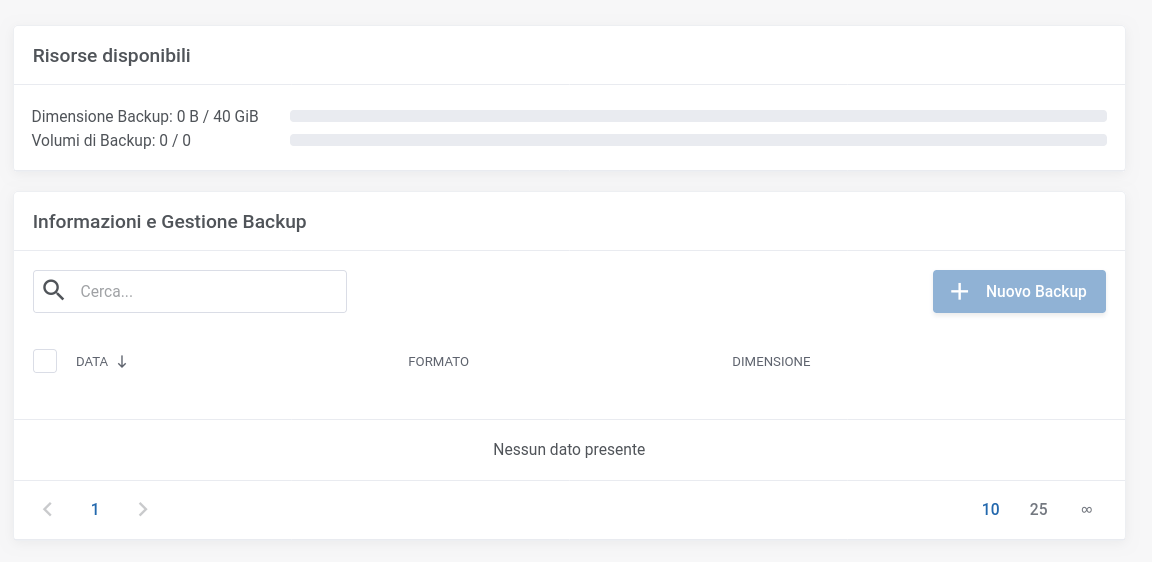This screenshot has height=562, width=1152.
Task: Select page number 1
Action: (x=95, y=509)
